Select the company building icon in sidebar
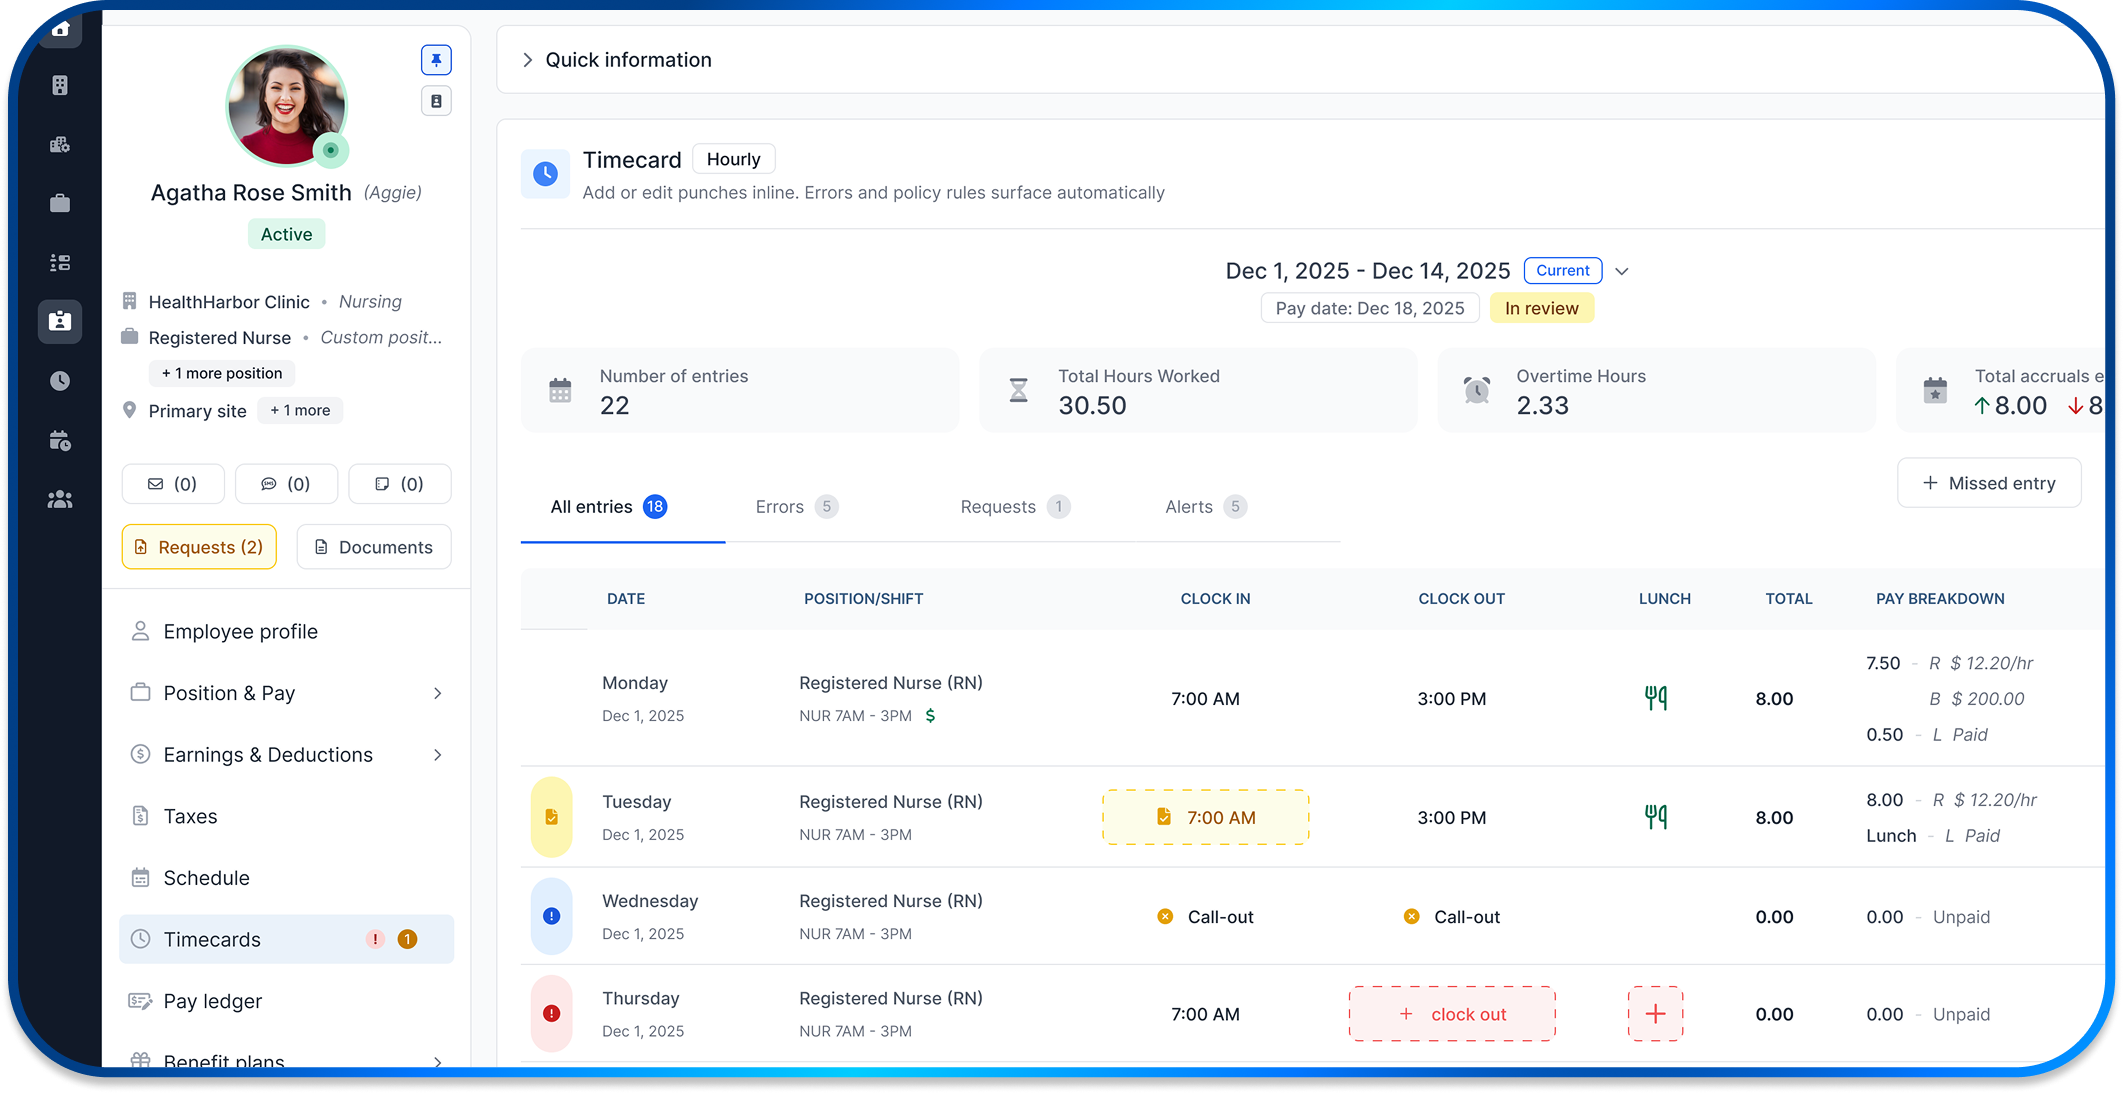The image size is (2124, 1094). click(x=60, y=84)
